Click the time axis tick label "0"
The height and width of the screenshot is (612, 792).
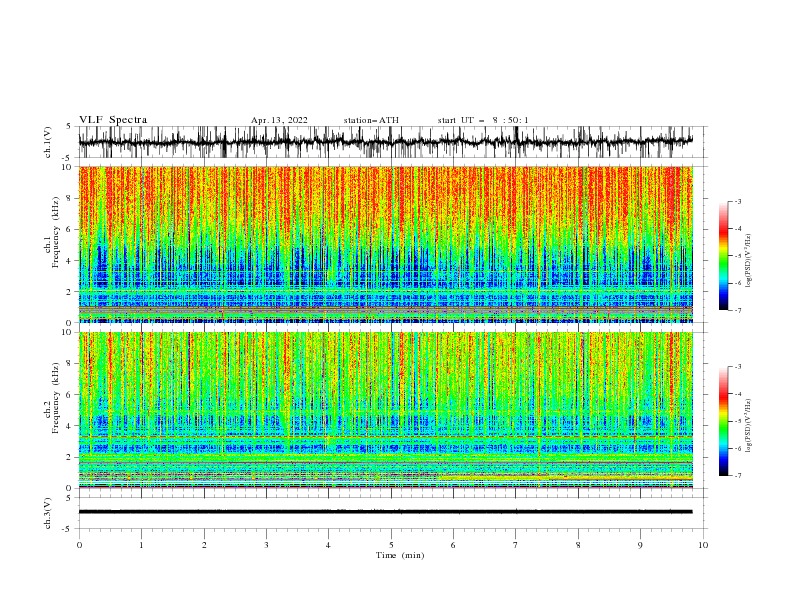[x=79, y=545]
